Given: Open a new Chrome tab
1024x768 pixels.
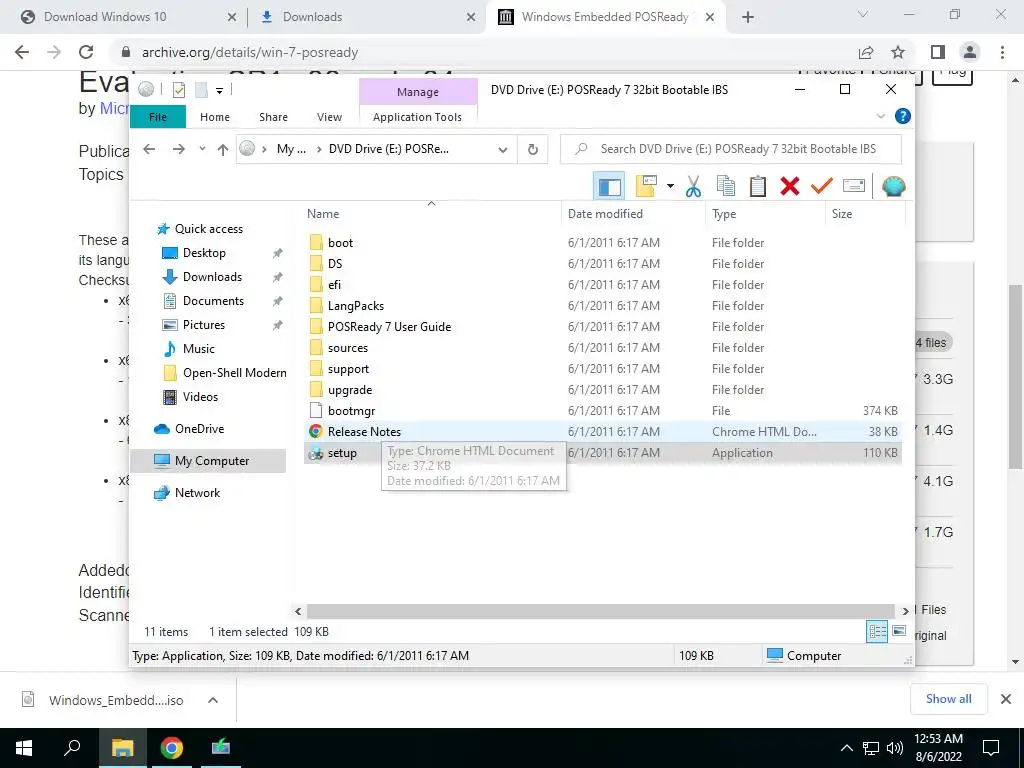Looking at the screenshot, I should pos(748,18).
